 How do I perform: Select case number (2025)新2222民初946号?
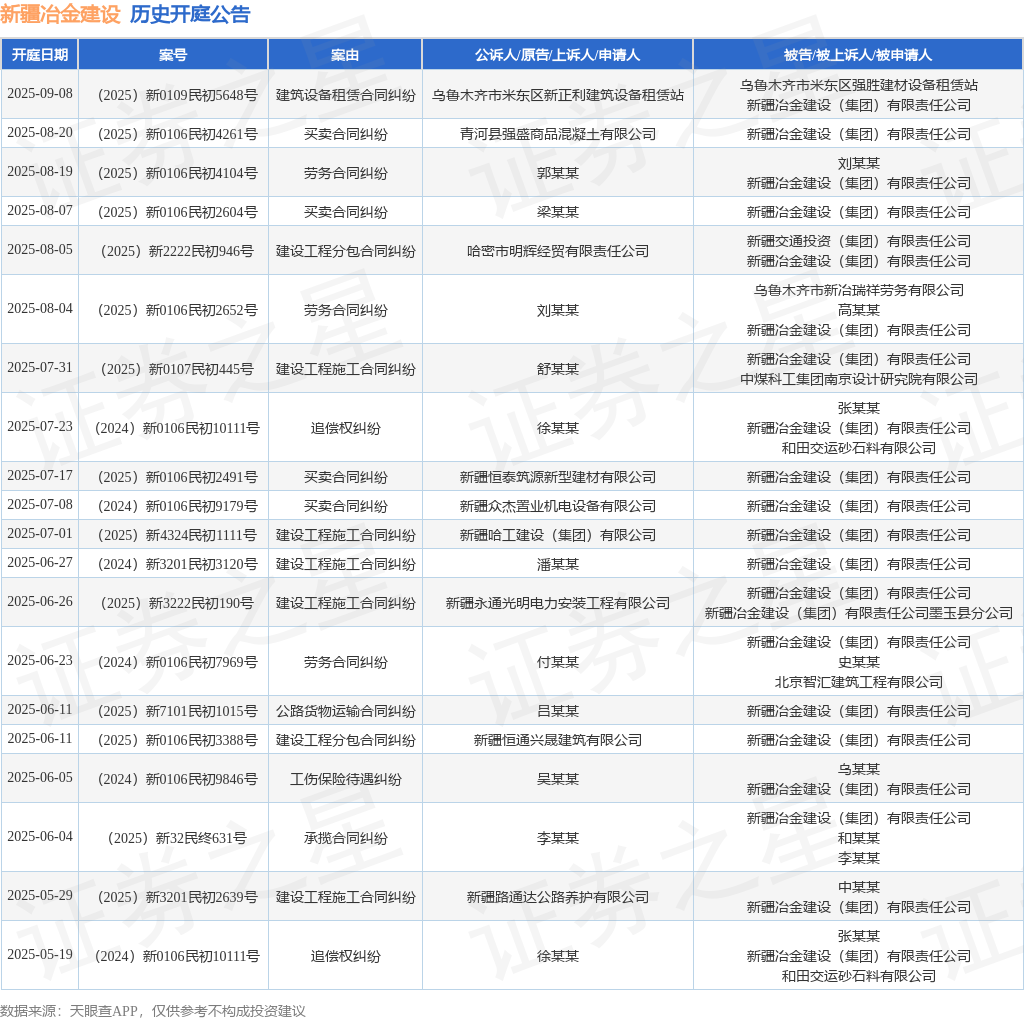(x=177, y=252)
